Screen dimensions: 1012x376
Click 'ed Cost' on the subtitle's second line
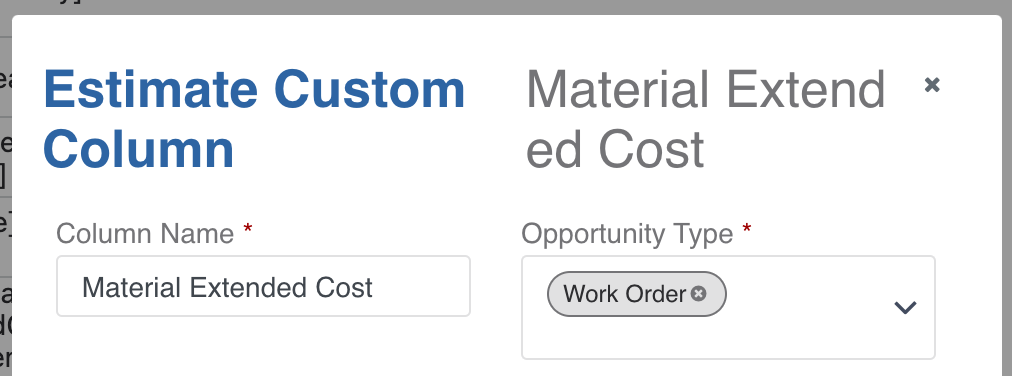[x=615, y=150]
